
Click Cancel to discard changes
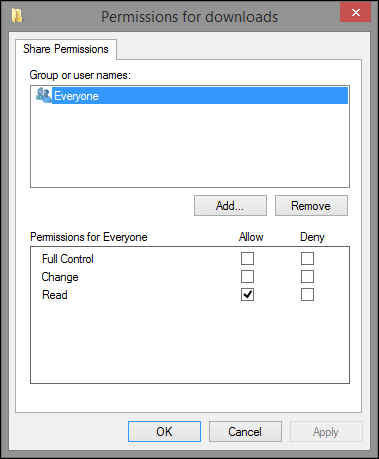(245, 432)
